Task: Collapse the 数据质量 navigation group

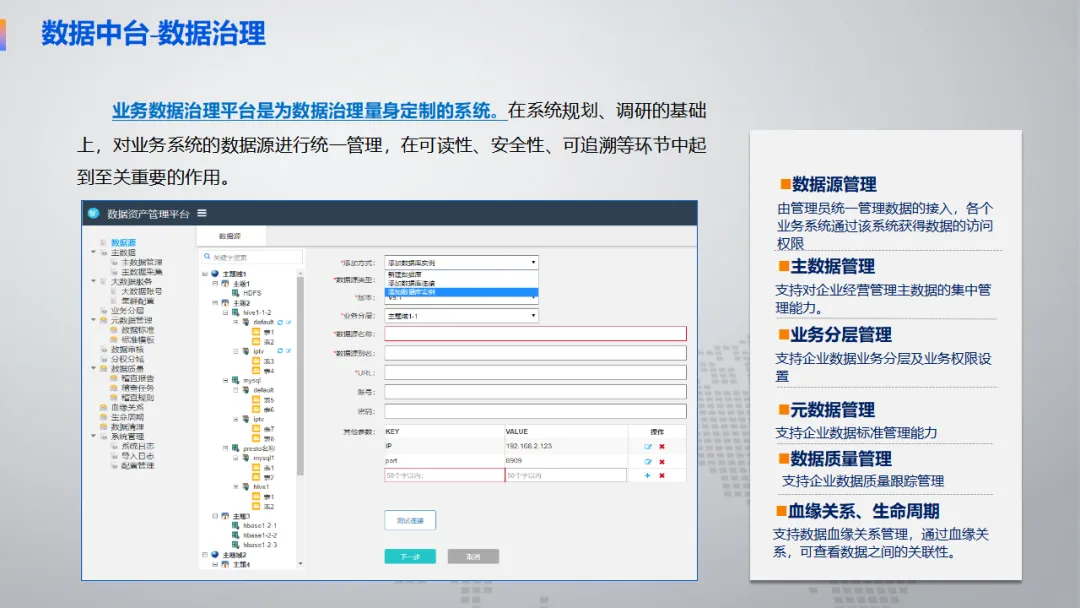Action: point(94,368)
